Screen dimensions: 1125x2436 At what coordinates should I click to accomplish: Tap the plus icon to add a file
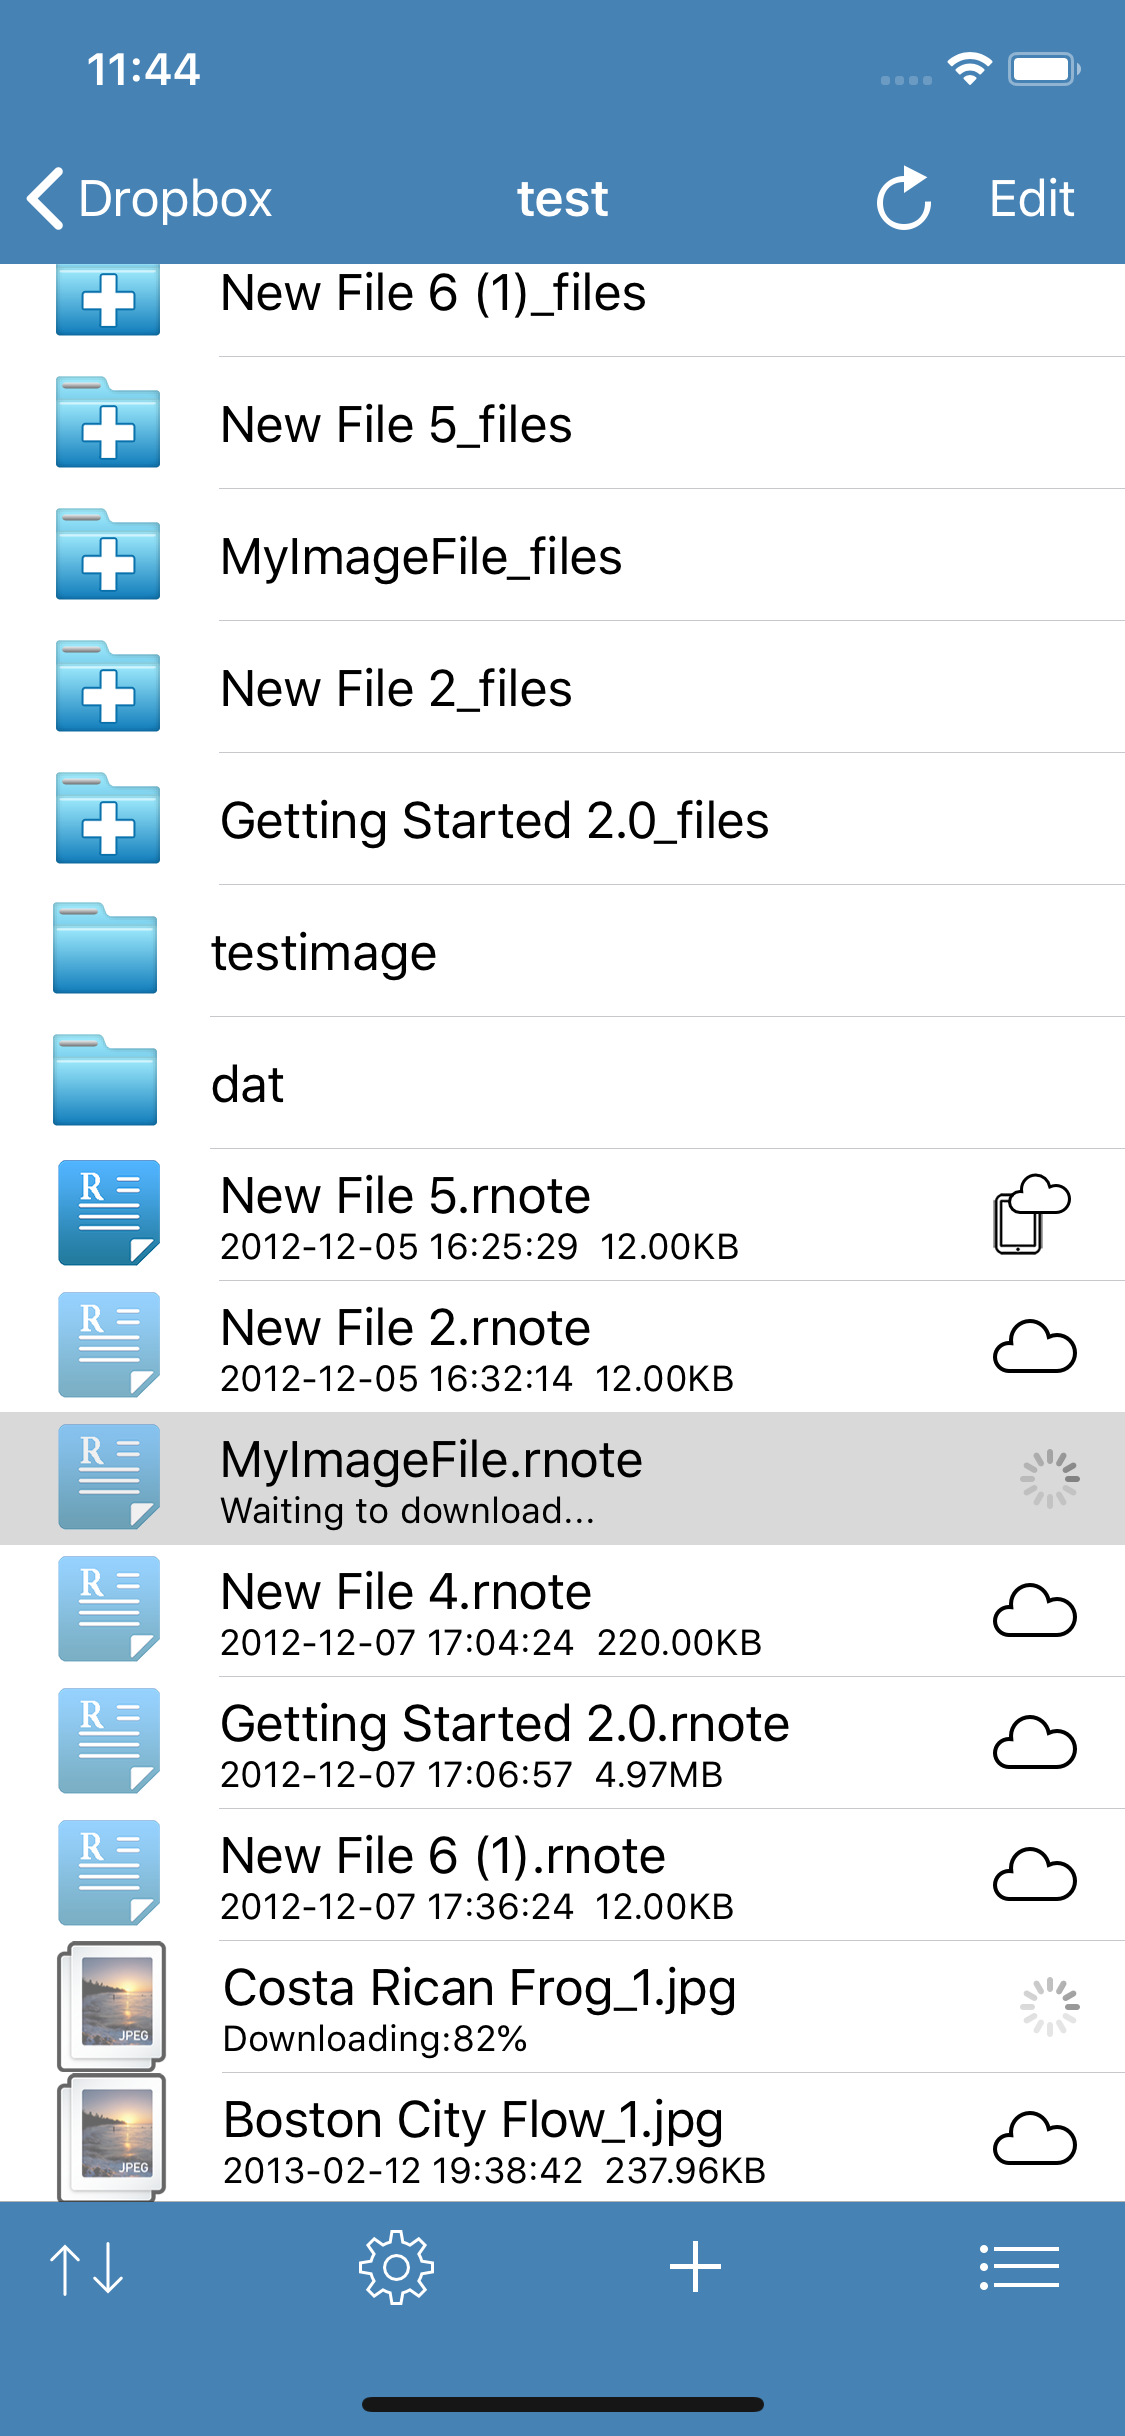point(695,2267)
